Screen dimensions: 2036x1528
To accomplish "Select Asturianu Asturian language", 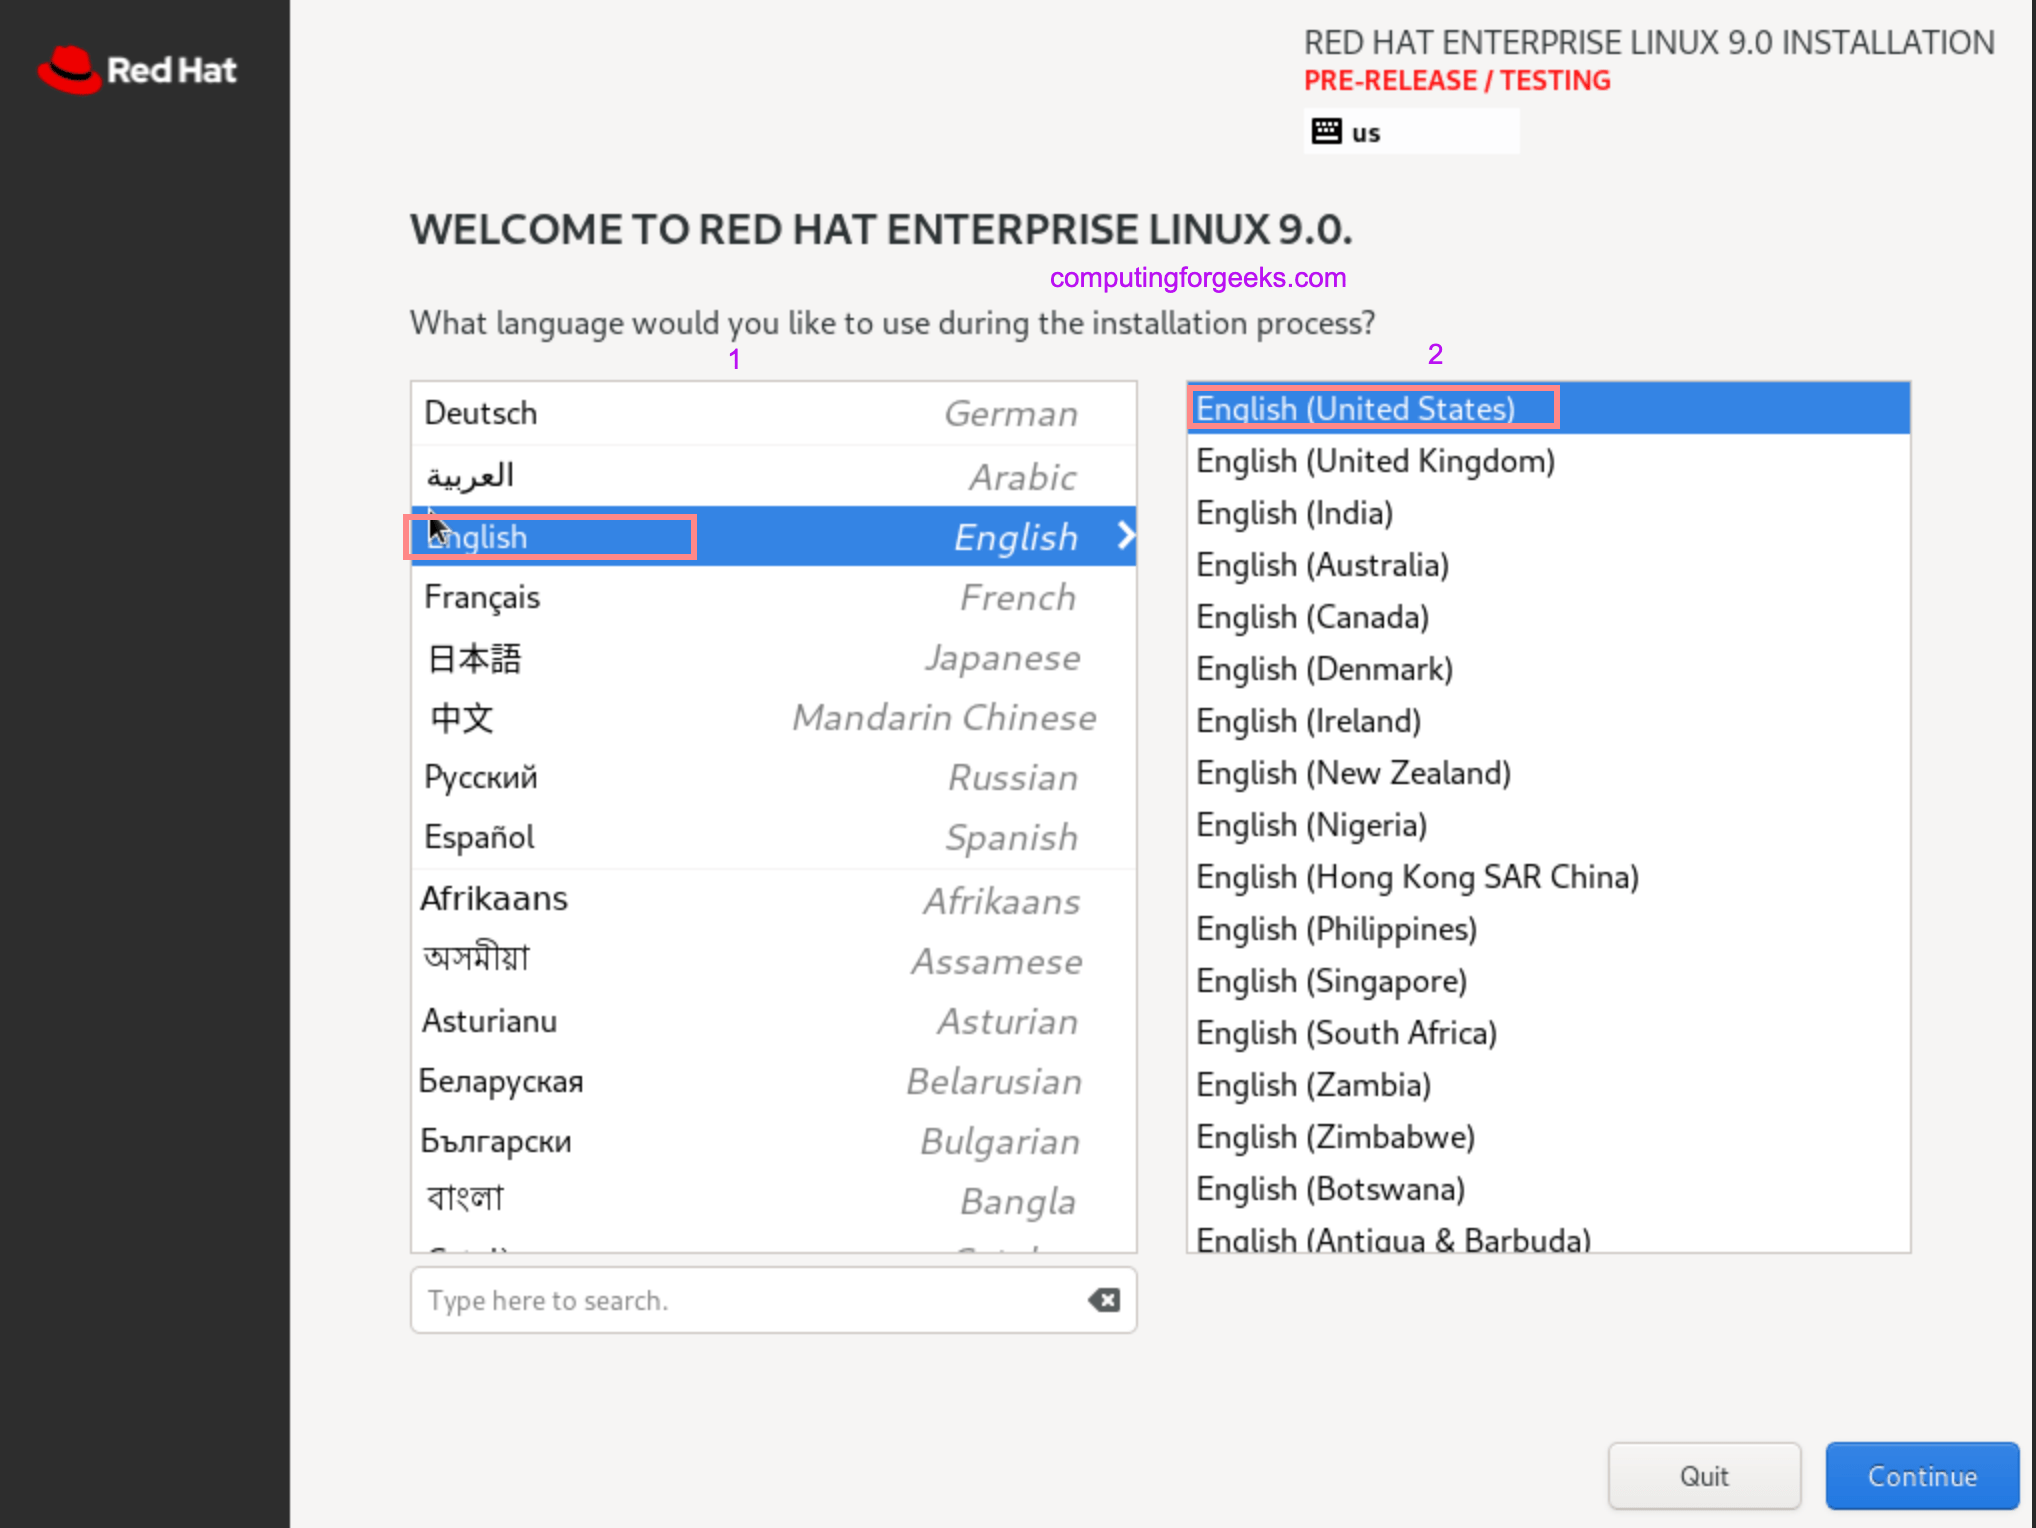I will (x=773, y=1021).
